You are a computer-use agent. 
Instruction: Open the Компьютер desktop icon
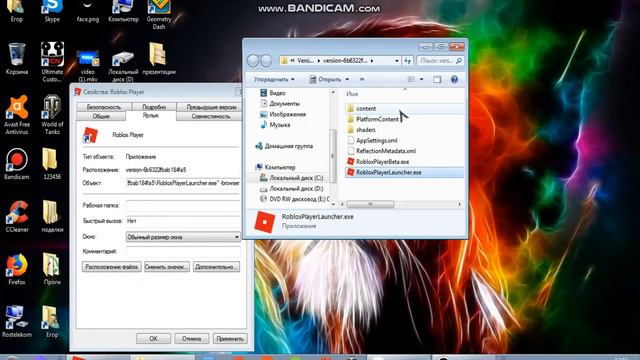click(x=123, y=11)
